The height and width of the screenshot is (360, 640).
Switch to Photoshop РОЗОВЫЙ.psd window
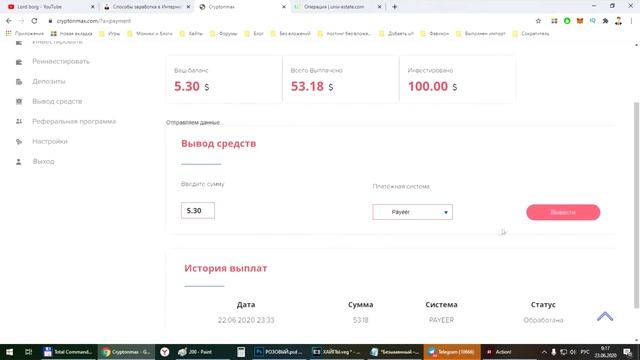click(279, 352)
